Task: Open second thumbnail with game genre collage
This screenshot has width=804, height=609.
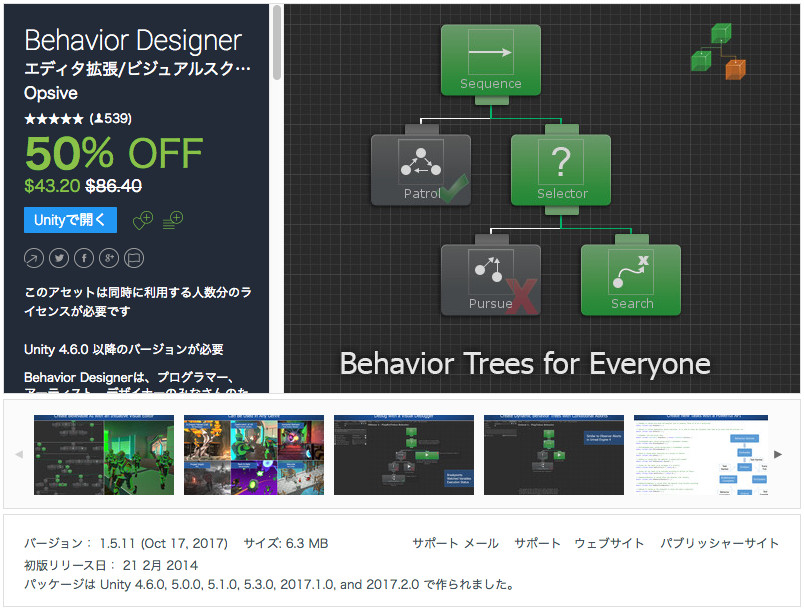Action: pyautogui.click(x=254, y=455)
